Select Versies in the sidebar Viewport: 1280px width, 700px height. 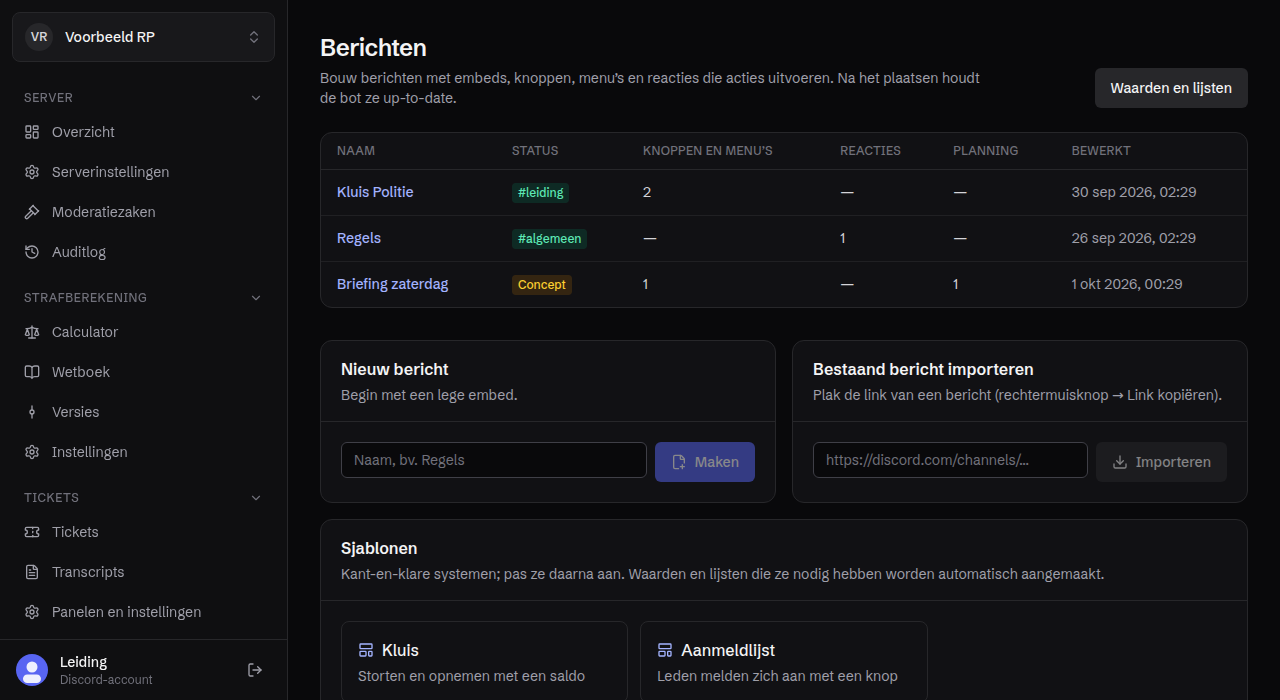(143, 412)
